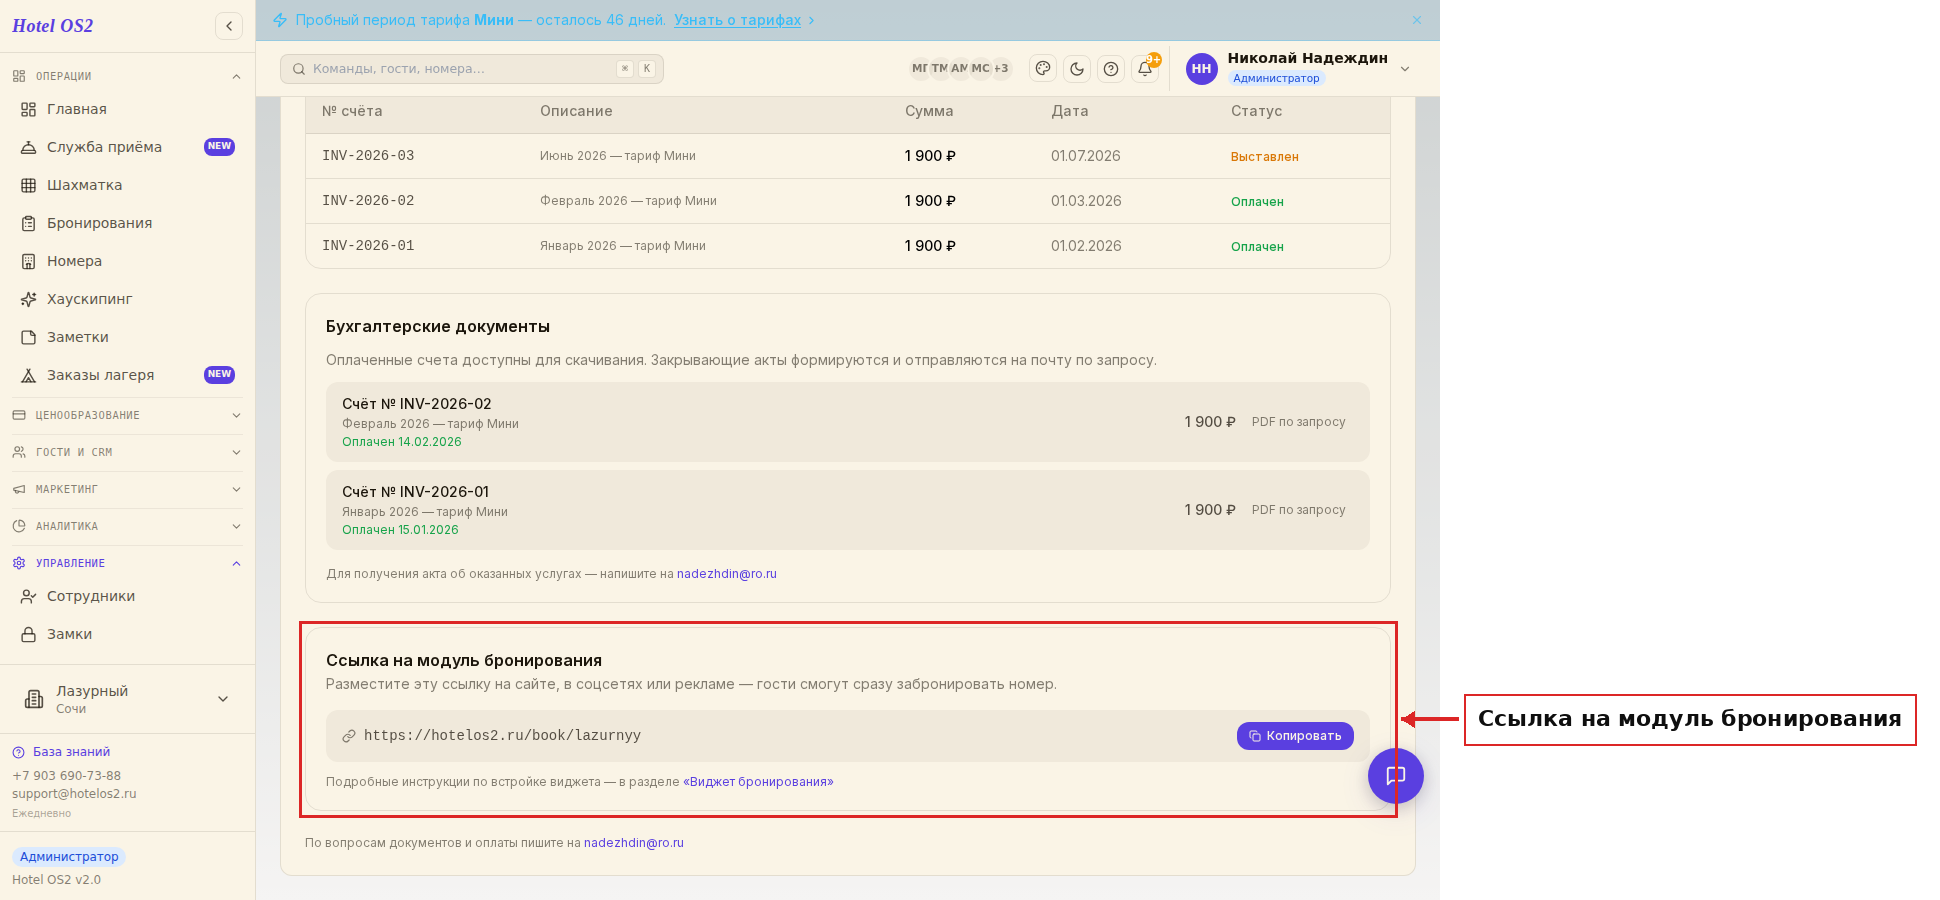Close the trial period banner
This screenshot has height=900, width=1940.
pyautogui.click(x=1417, y=20)
